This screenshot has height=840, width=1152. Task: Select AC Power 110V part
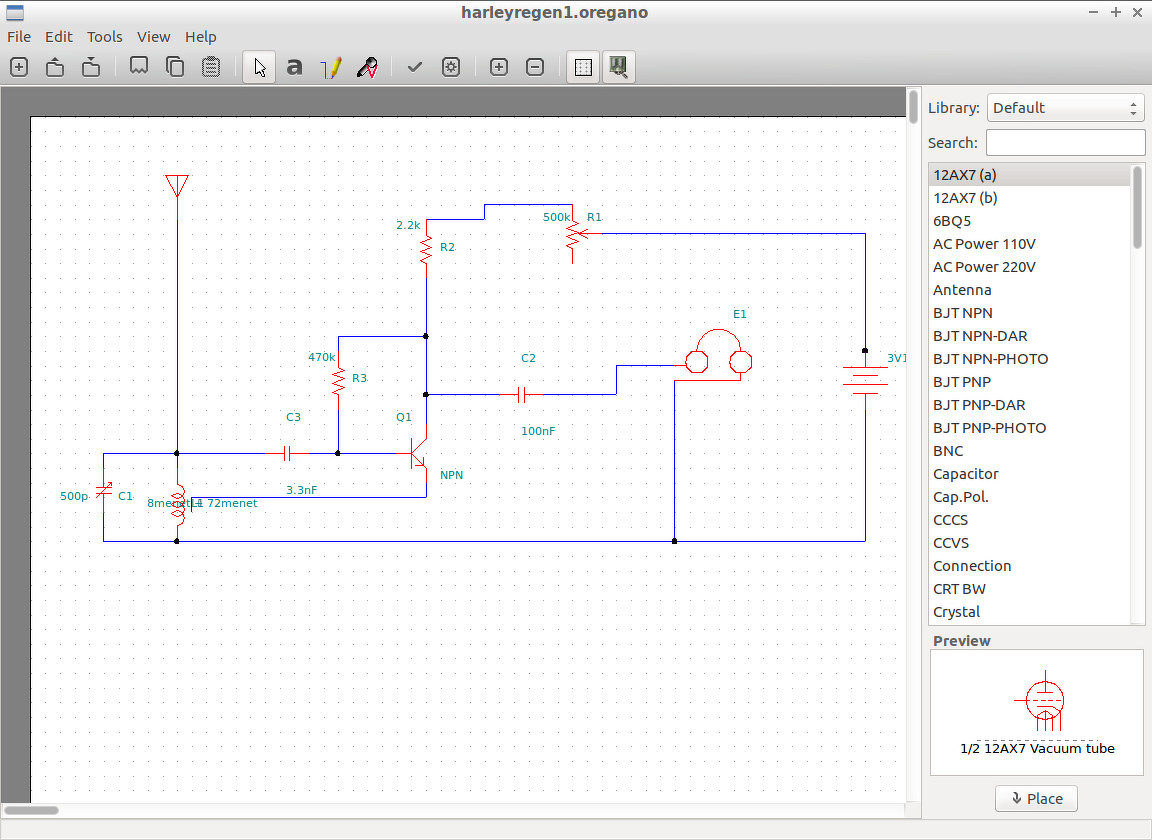[x=1029, y=244]
